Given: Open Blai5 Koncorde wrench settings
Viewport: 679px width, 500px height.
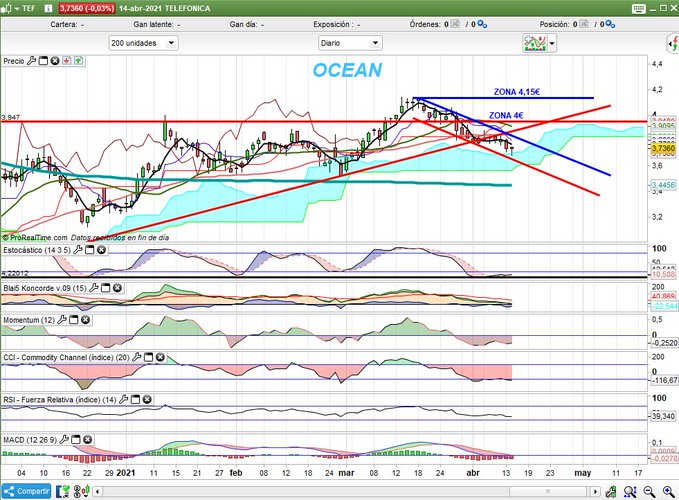Looking at the screenshot, I should [x=94, y=288].
